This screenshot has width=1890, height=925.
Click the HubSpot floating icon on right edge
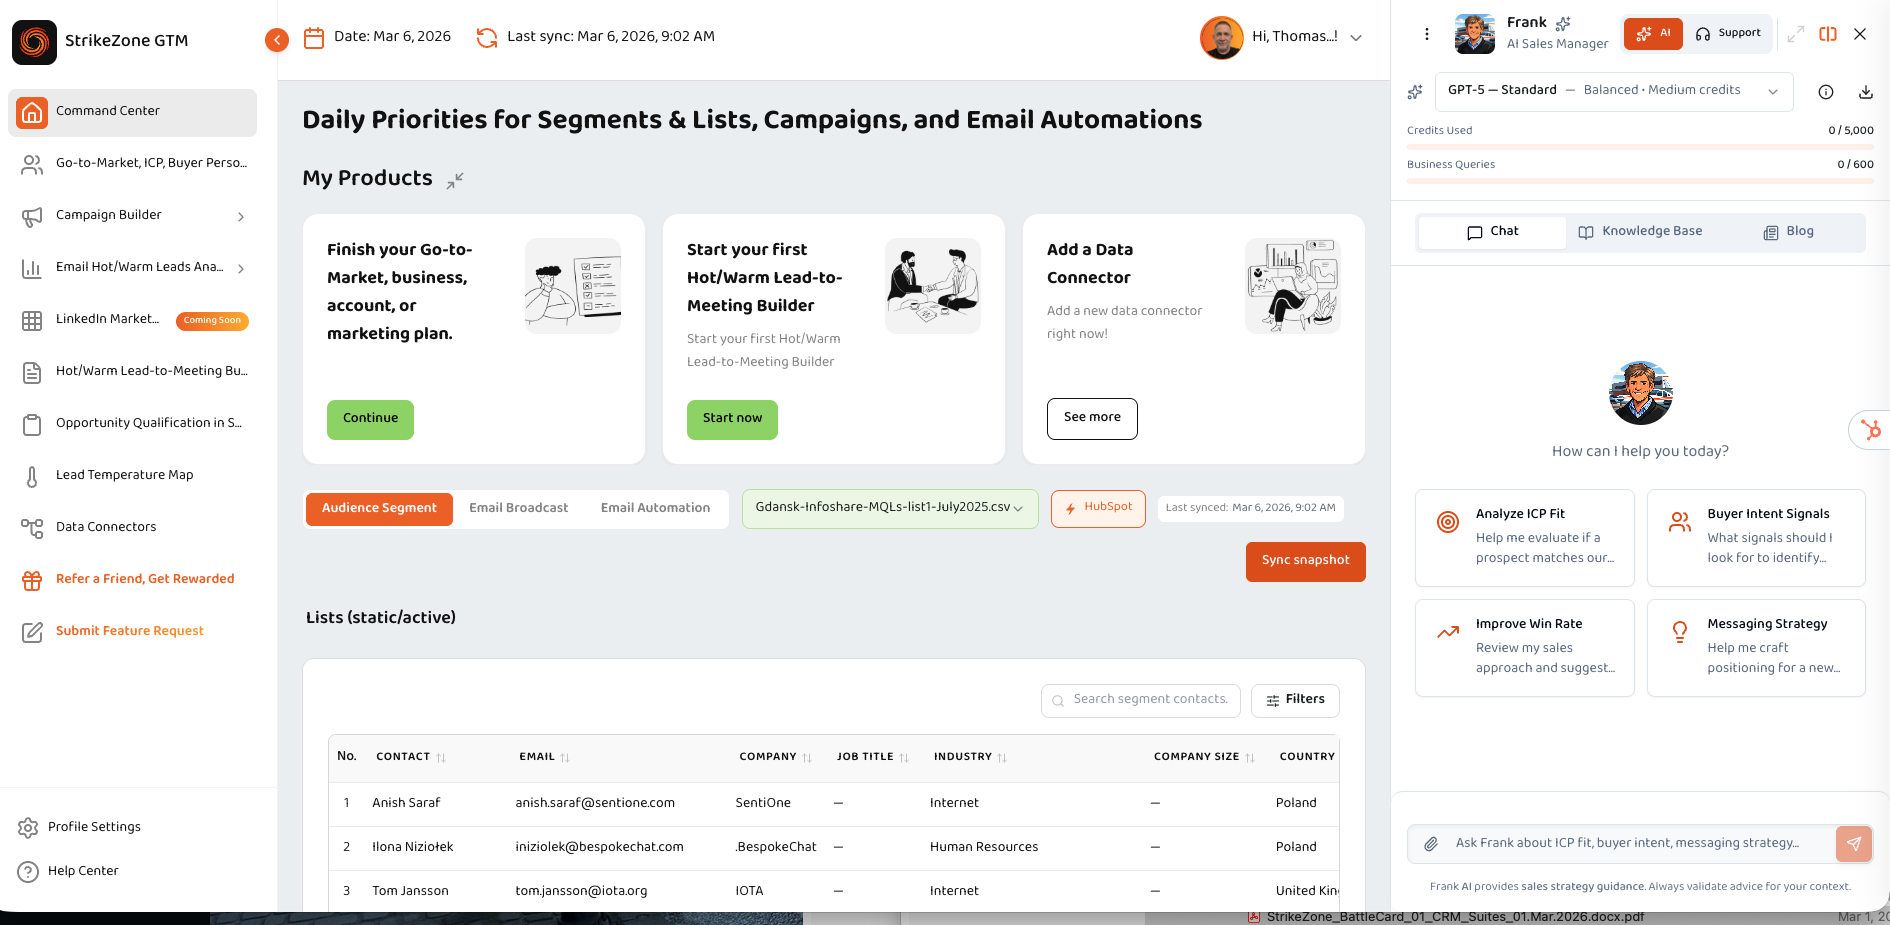(1870, 431)
